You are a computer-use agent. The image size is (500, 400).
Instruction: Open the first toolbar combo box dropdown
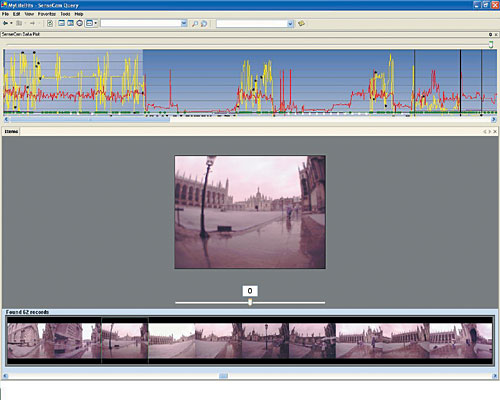tap(184, 23)
